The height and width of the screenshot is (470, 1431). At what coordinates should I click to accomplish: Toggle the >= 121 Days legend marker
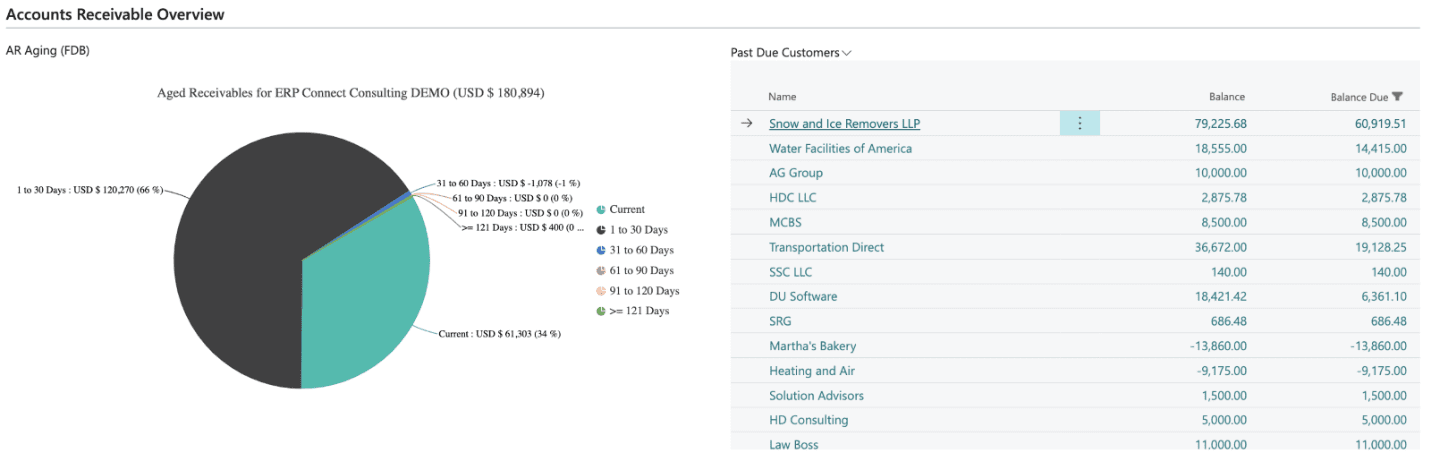click(601, 311)
